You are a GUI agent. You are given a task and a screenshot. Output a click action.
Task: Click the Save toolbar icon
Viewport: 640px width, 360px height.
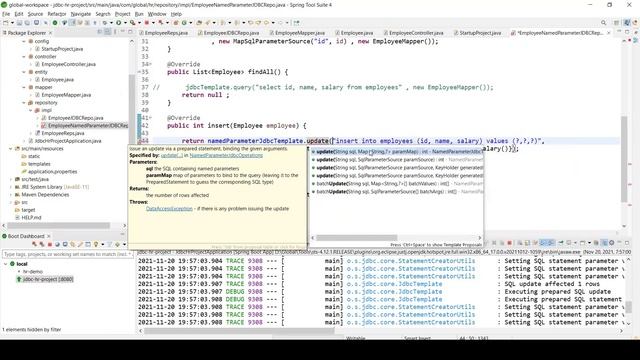19,23
